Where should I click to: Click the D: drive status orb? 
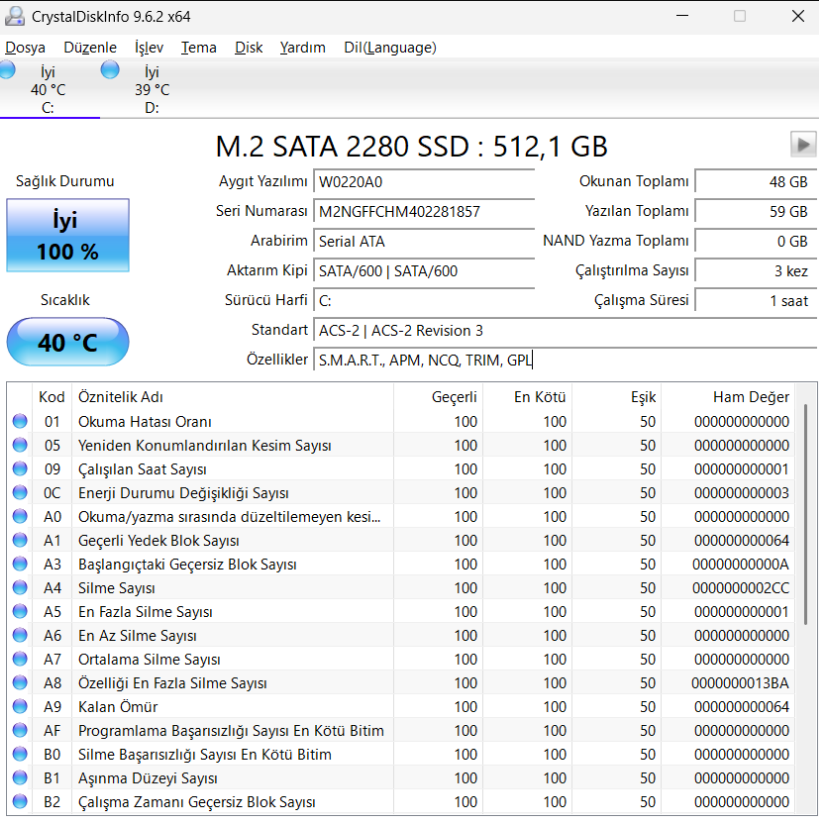point(110,69)
